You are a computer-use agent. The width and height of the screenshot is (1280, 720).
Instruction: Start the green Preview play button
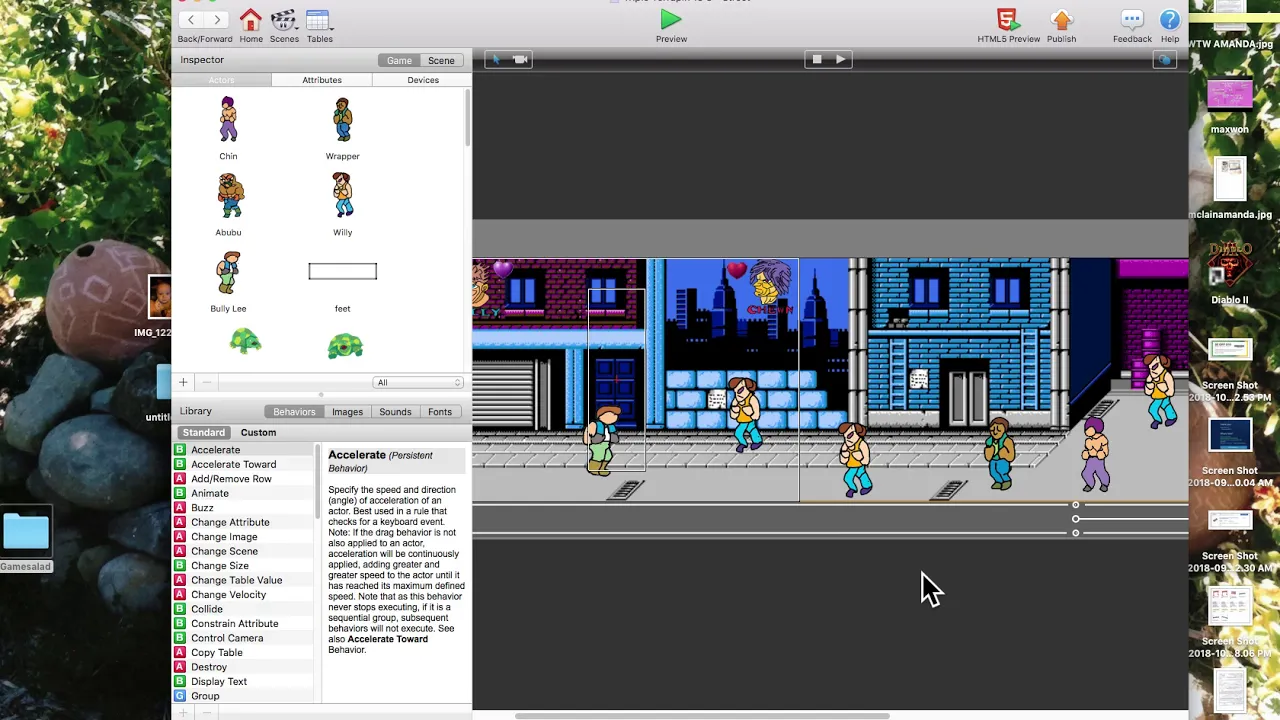(671, 19)
